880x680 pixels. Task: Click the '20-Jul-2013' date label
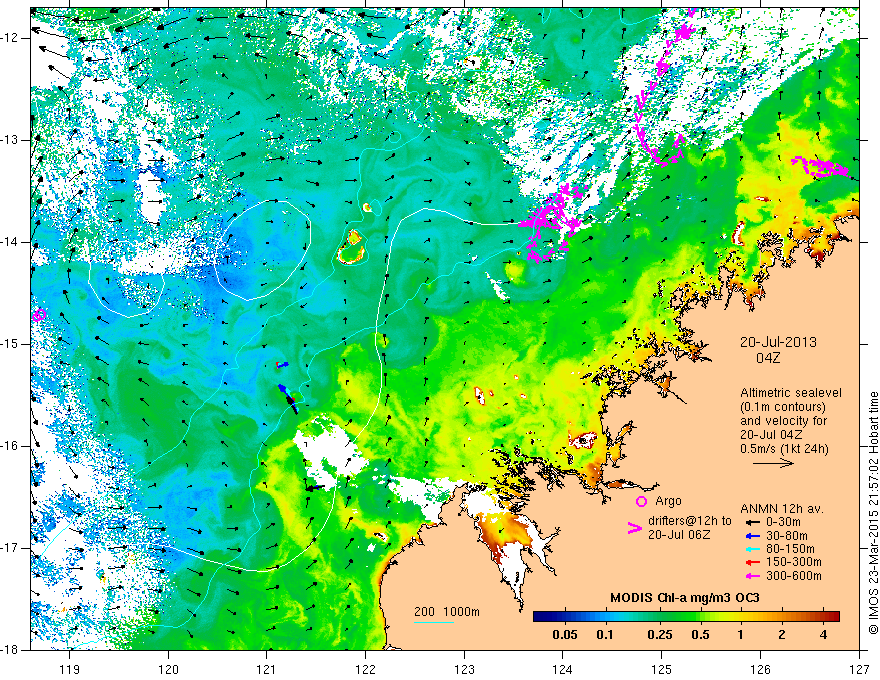coord(778,342)
